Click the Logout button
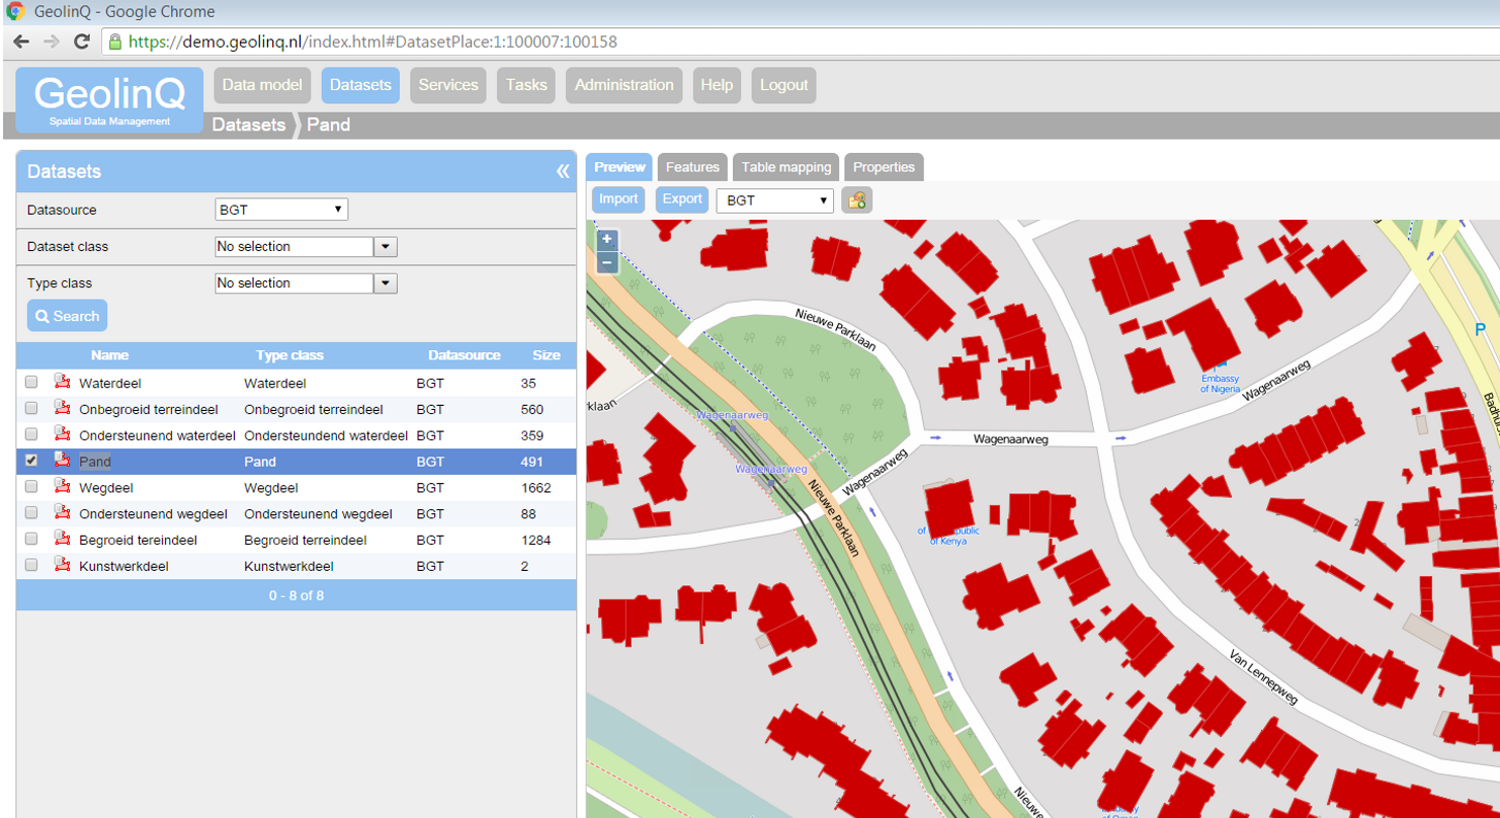This screenshot has width=1500, height=818. click(x=783, y=85)
